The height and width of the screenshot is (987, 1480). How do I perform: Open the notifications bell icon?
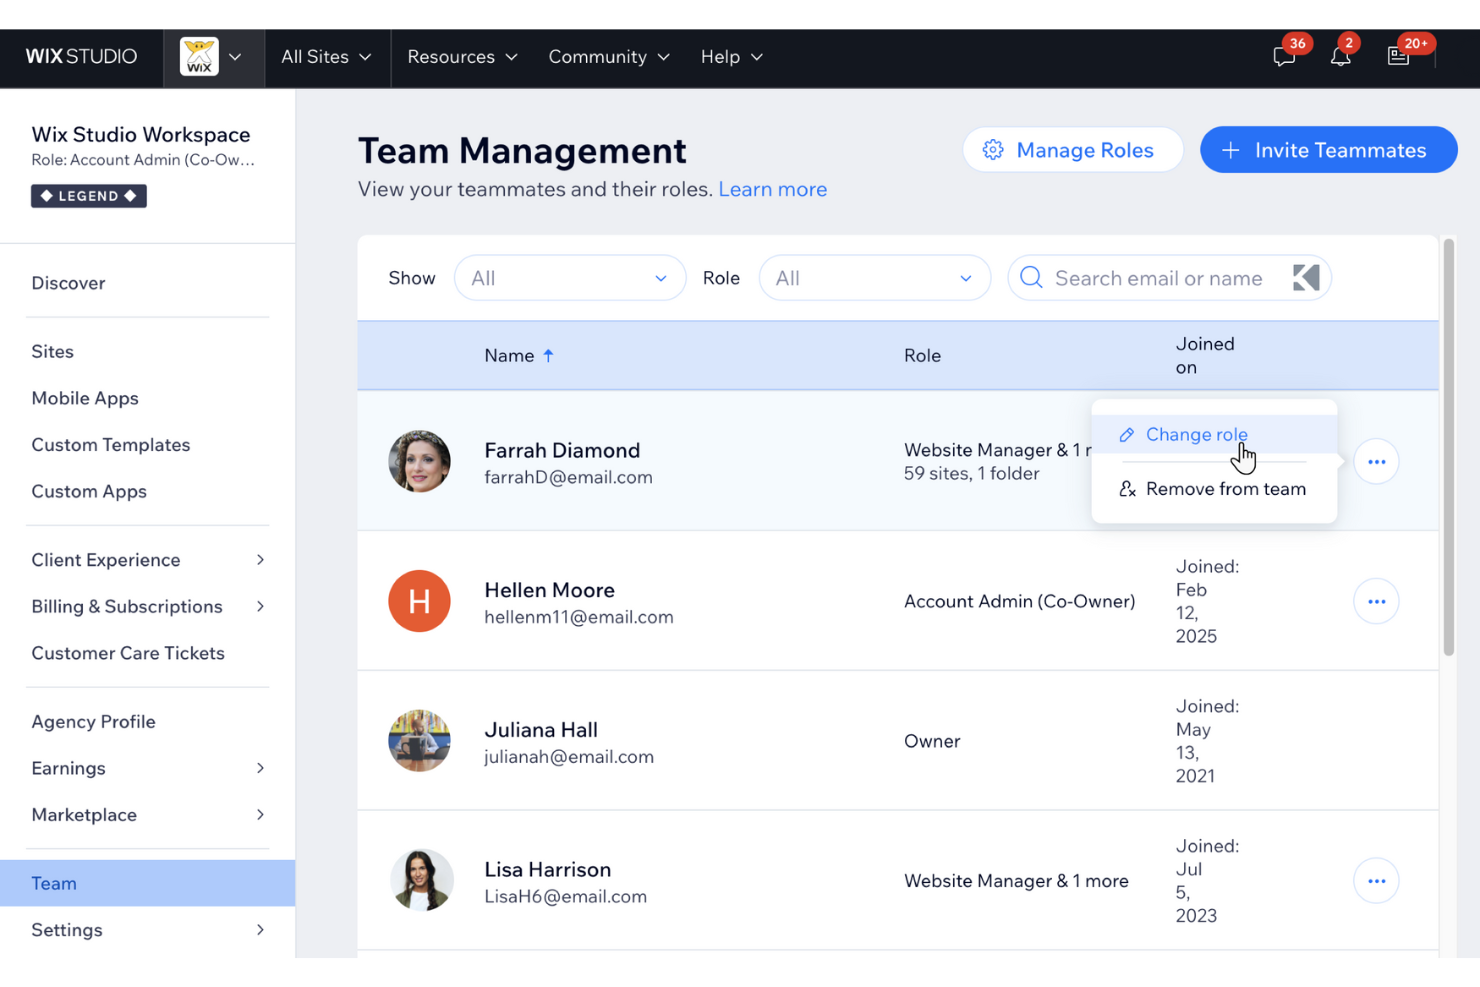click(x=1340, y=57)
